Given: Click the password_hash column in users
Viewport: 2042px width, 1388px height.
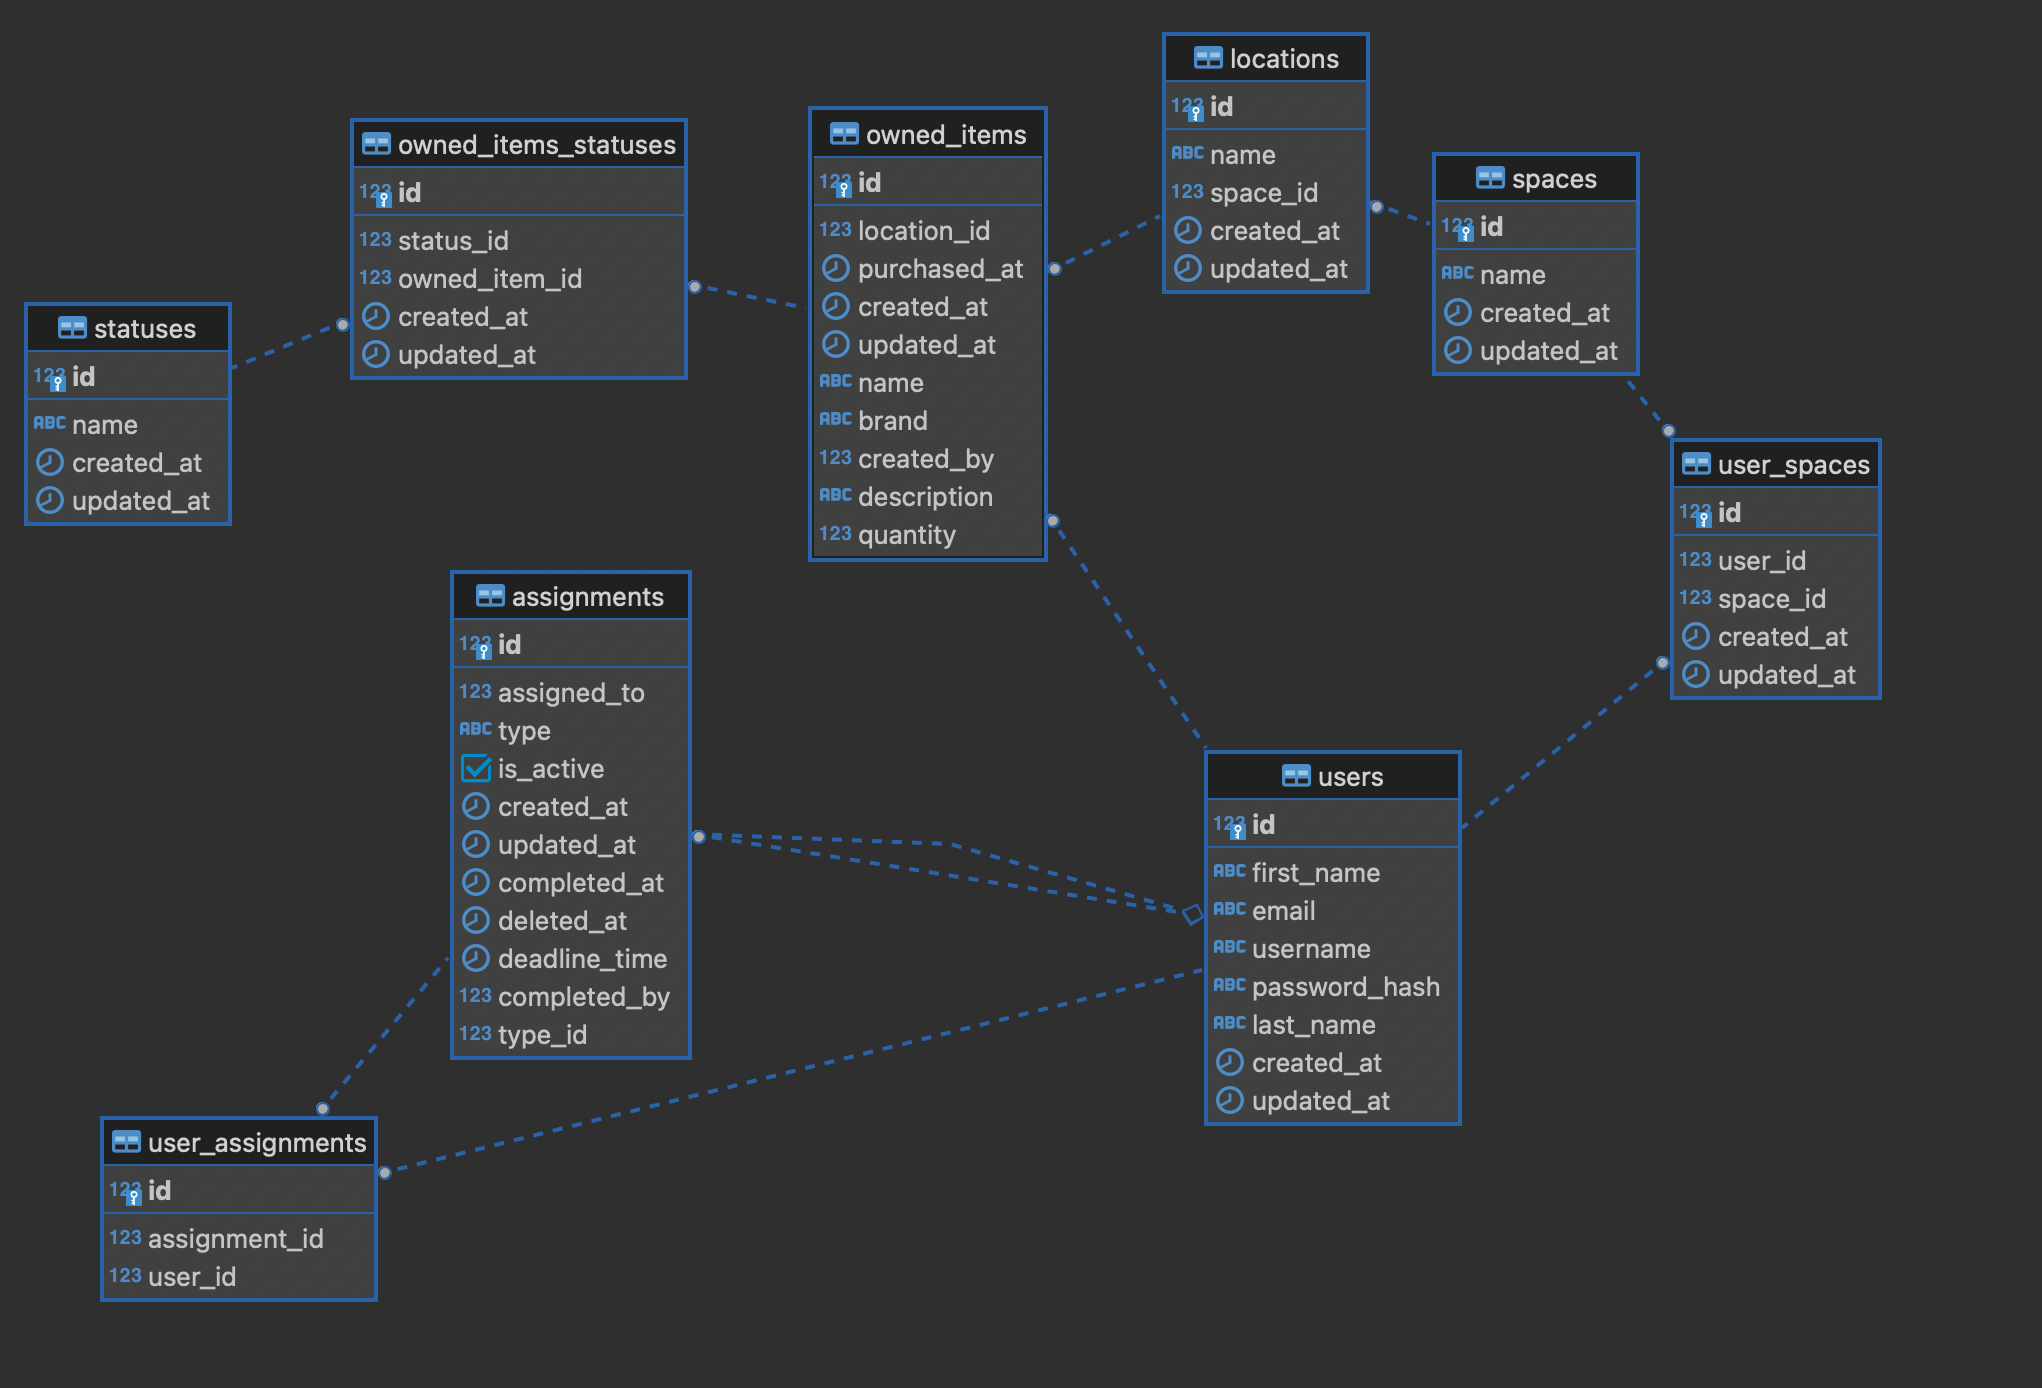Looking at the screenshot, I should coord(1345,986).
